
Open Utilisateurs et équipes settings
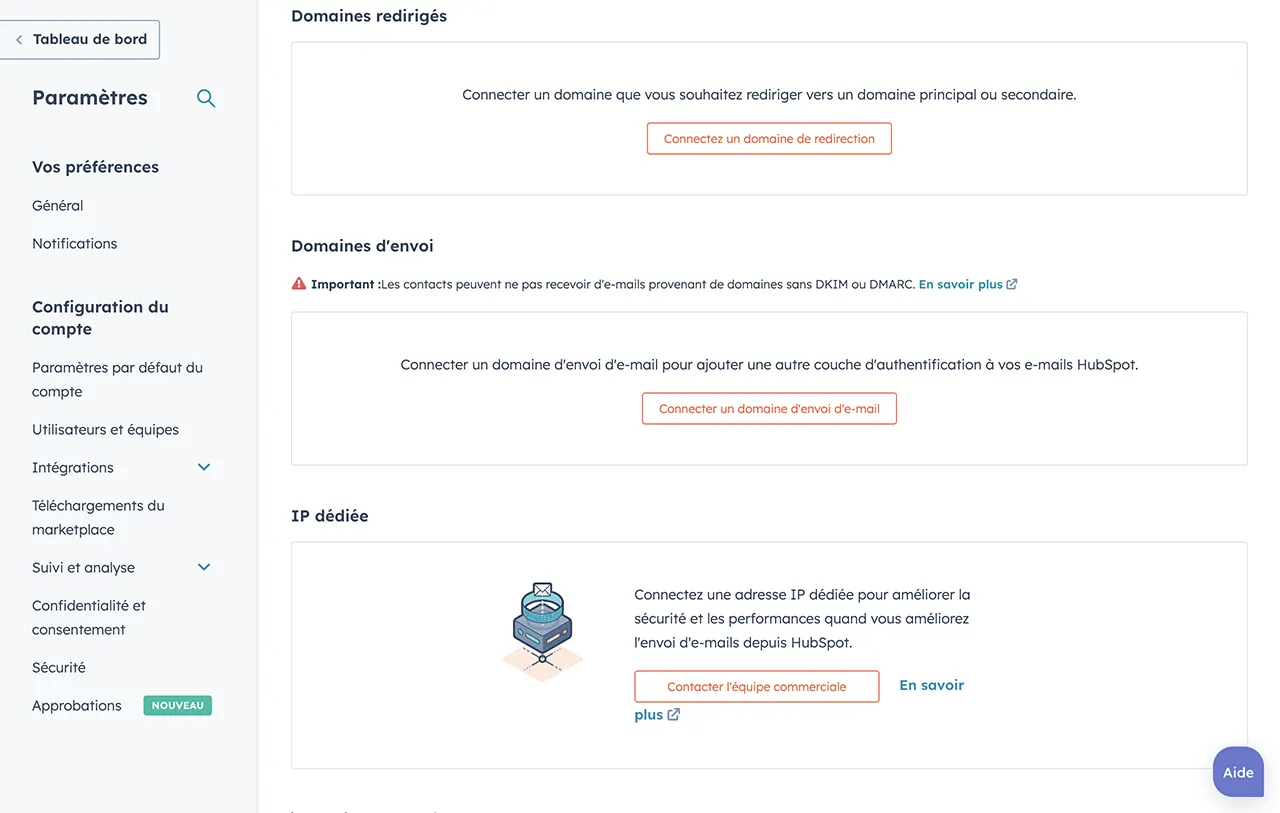[106, 430]
